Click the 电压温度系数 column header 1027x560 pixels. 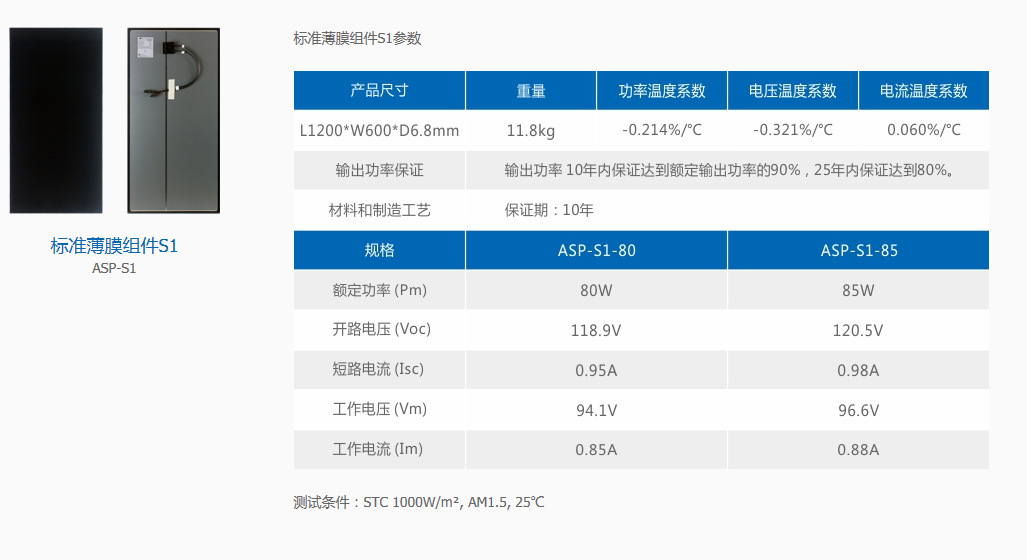[x=793, y=90]
